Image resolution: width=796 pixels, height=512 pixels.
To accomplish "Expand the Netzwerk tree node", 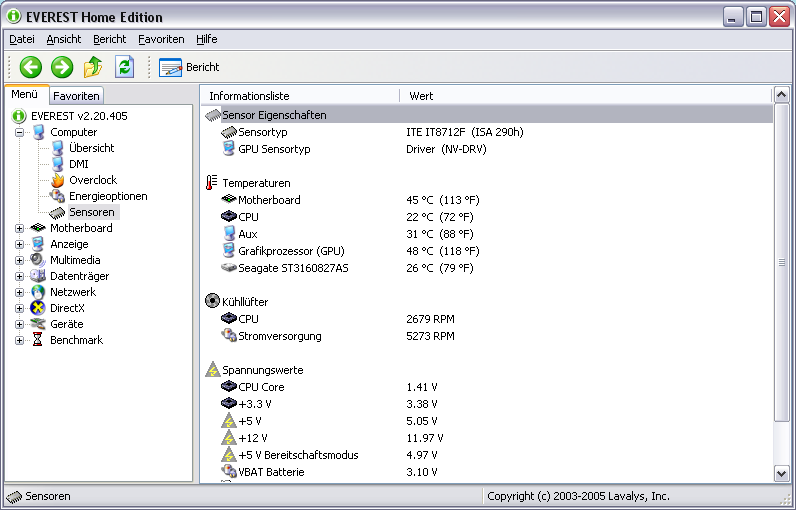I will pyautogui.click(x=19, y=292).
